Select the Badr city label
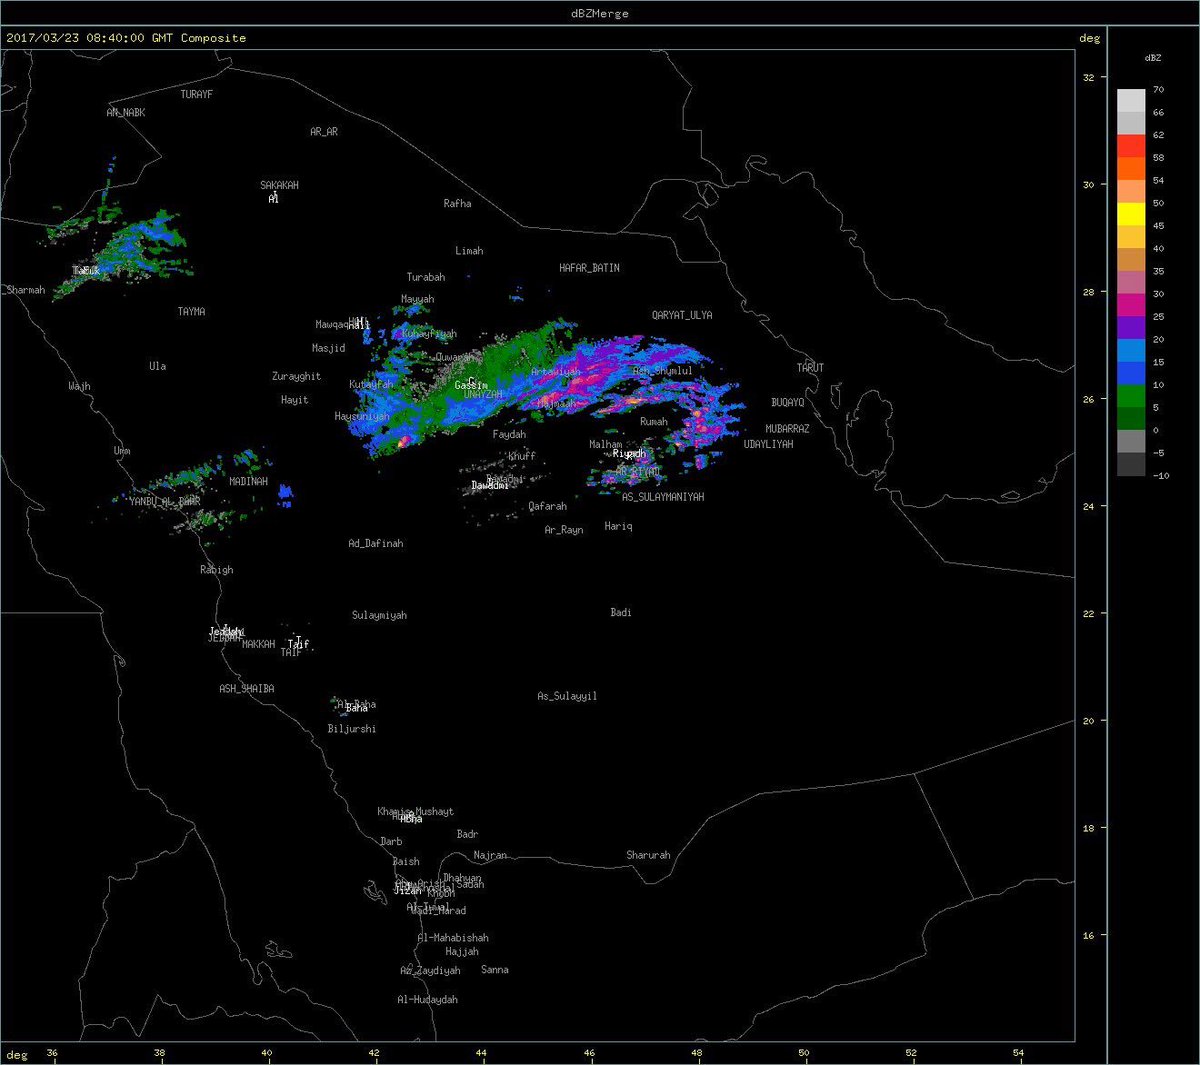 pos(468,835)
